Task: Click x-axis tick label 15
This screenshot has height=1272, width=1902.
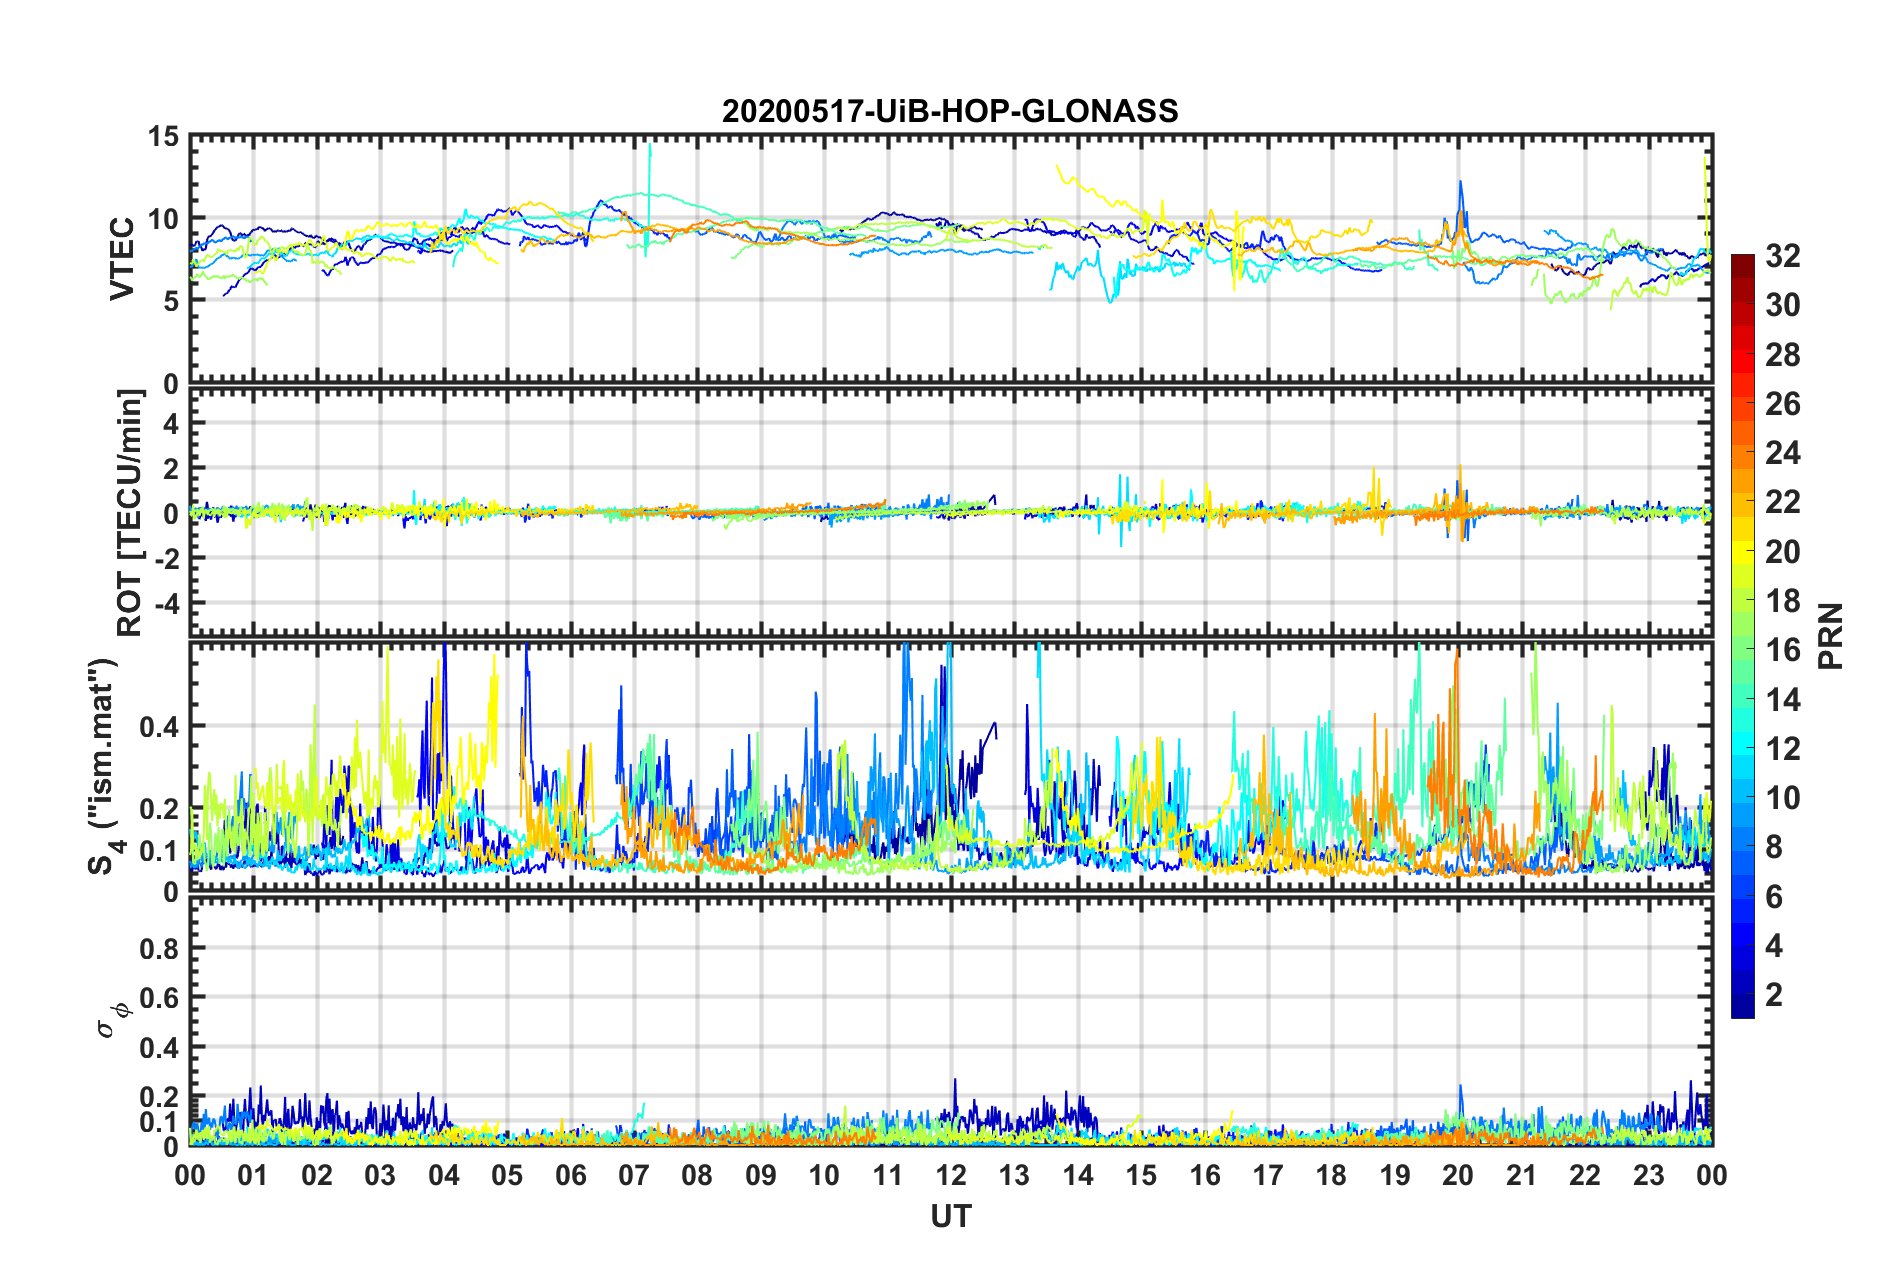Action: [1141, 1175]
